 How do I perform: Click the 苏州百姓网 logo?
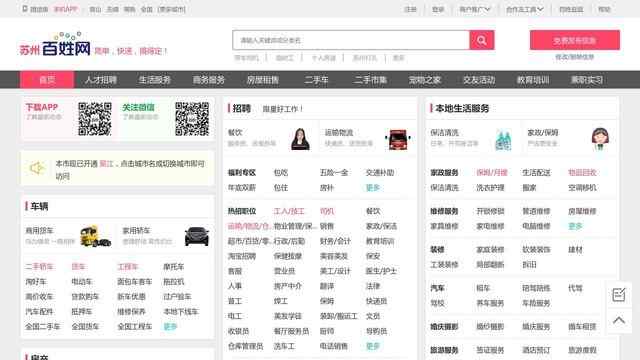pos(55,45)
